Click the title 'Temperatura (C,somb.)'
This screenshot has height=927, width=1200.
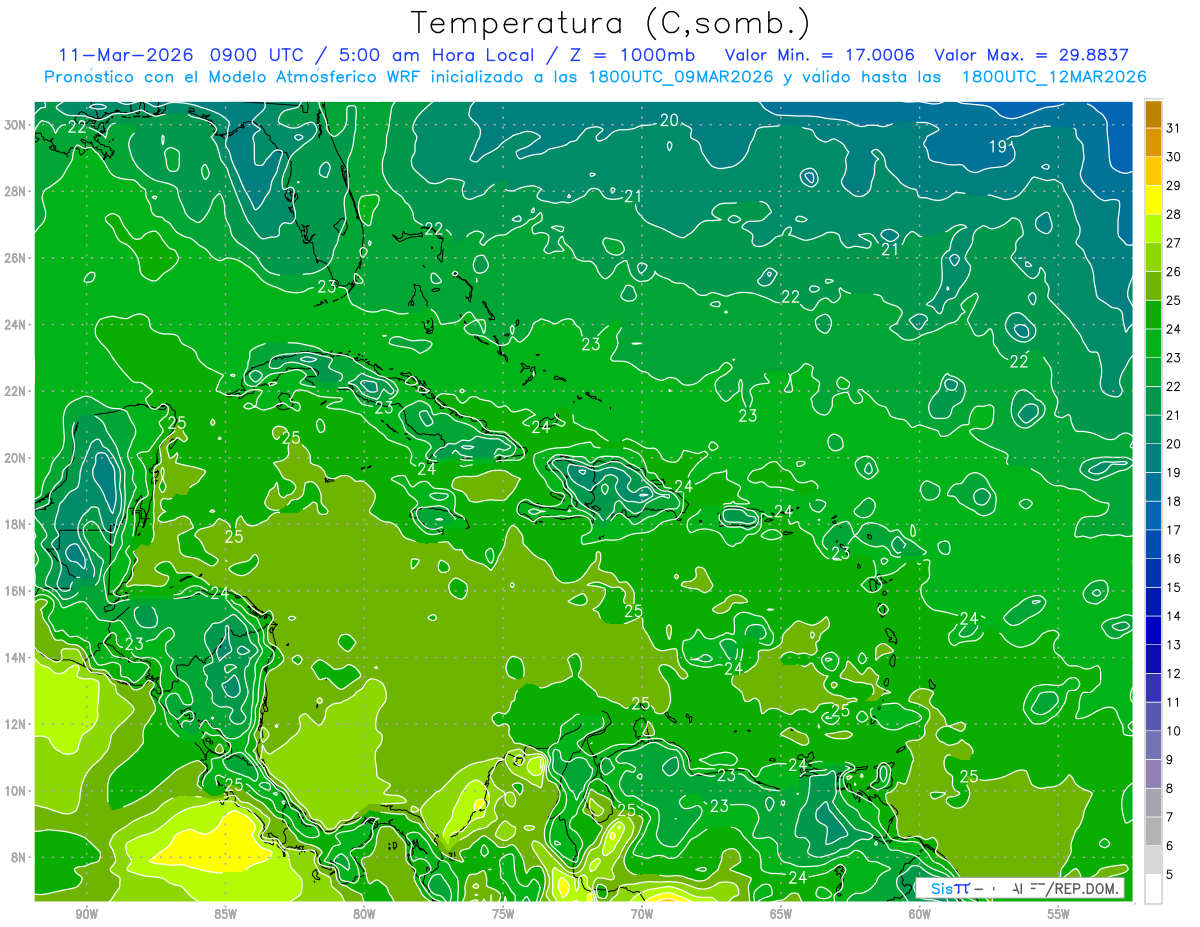611,24
